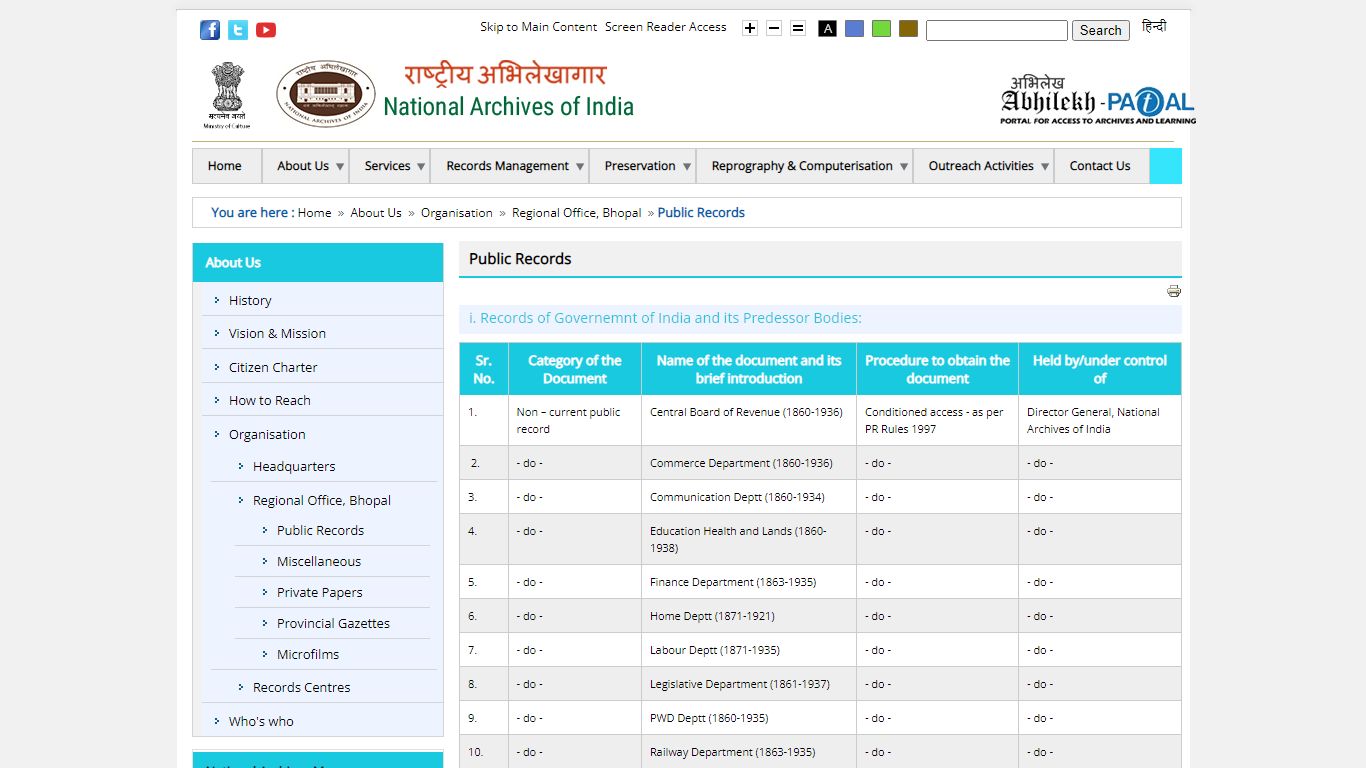Select the blue theme swatch
The width and height of the screenshot is (1366, 768).
[x=854, y=28]
